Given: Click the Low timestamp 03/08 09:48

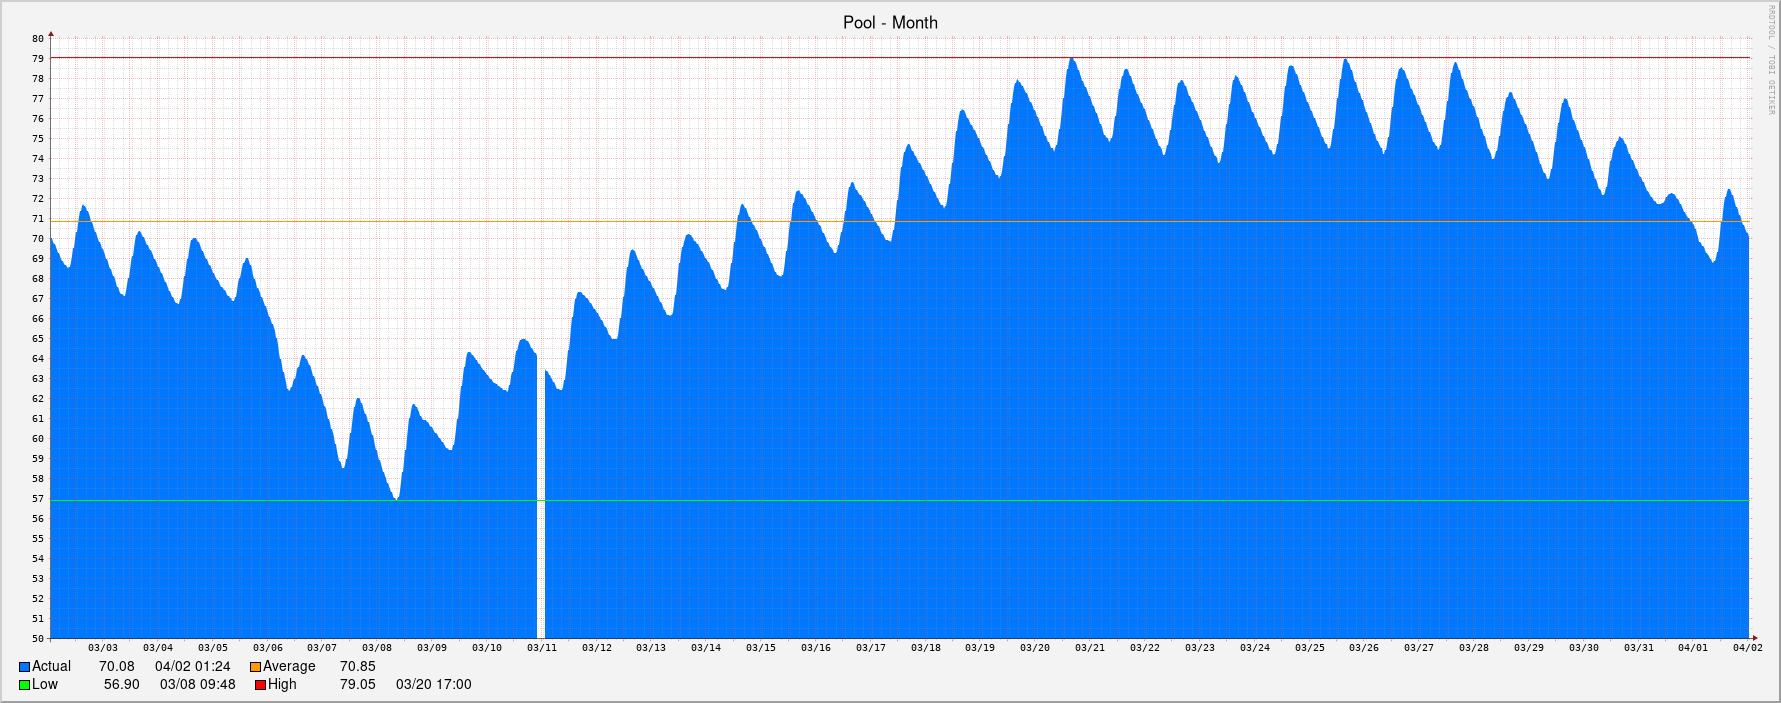Looking at the screenshot, I should 197,684.
